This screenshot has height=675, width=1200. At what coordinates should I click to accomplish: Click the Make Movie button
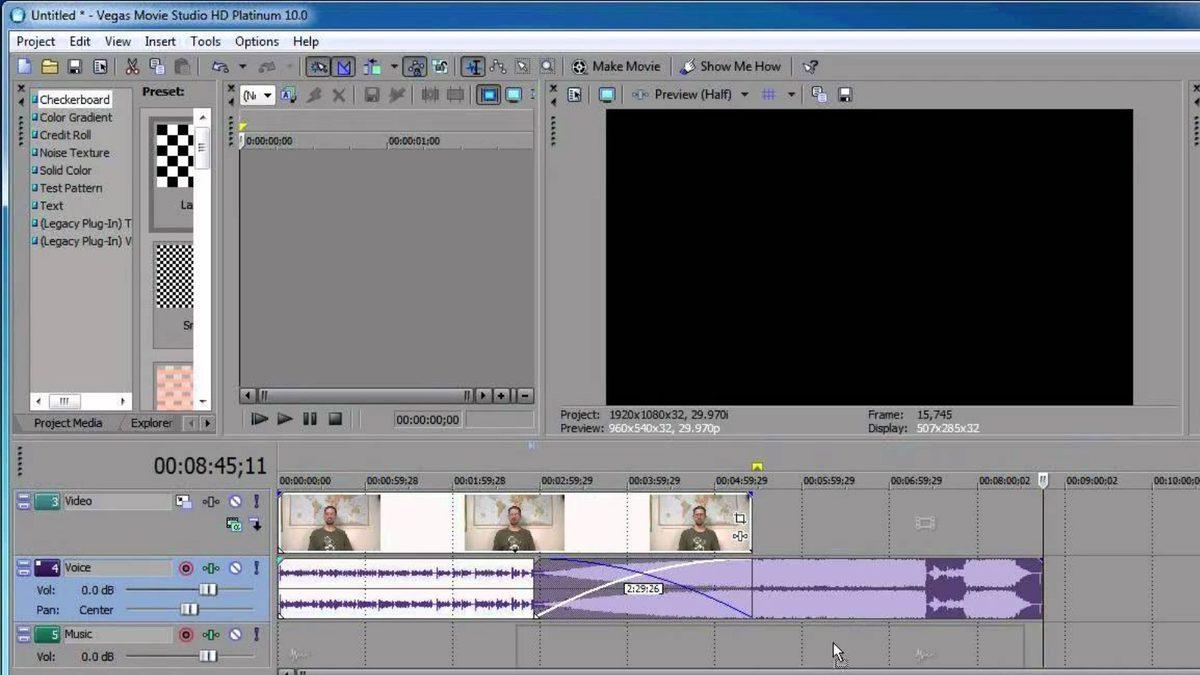(x=616, y=66)
